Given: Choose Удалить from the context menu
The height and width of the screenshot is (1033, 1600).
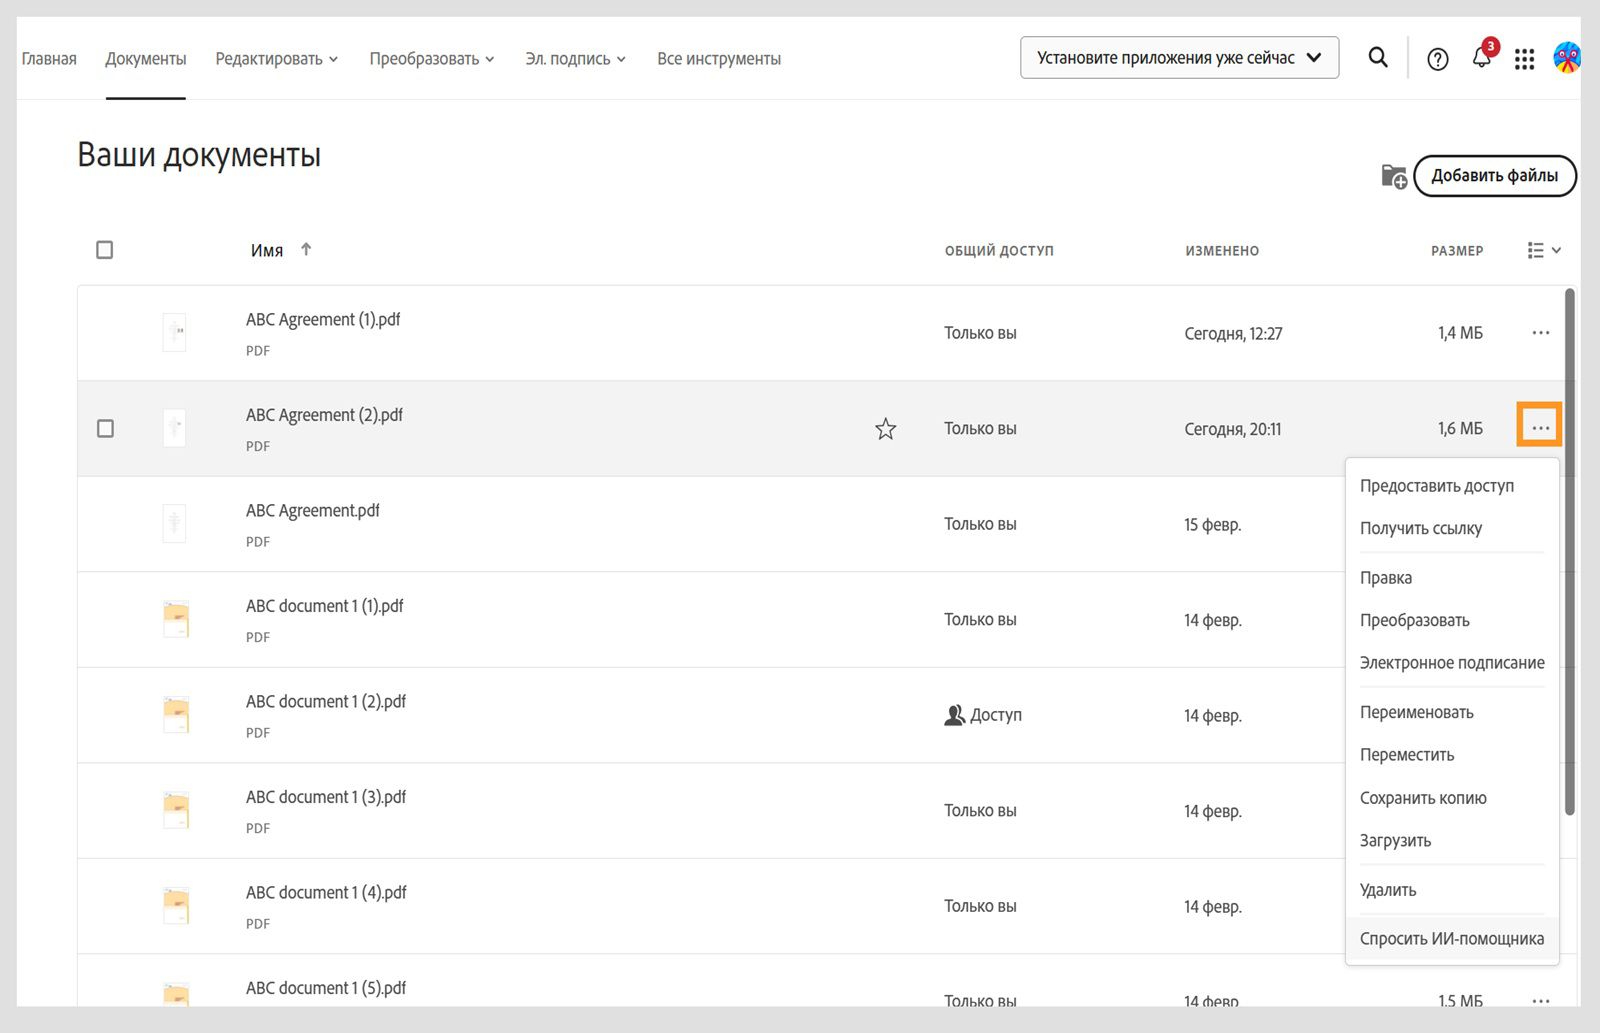Looking at the screenshot, I should pyautogui.click(x=1388, y=890).
